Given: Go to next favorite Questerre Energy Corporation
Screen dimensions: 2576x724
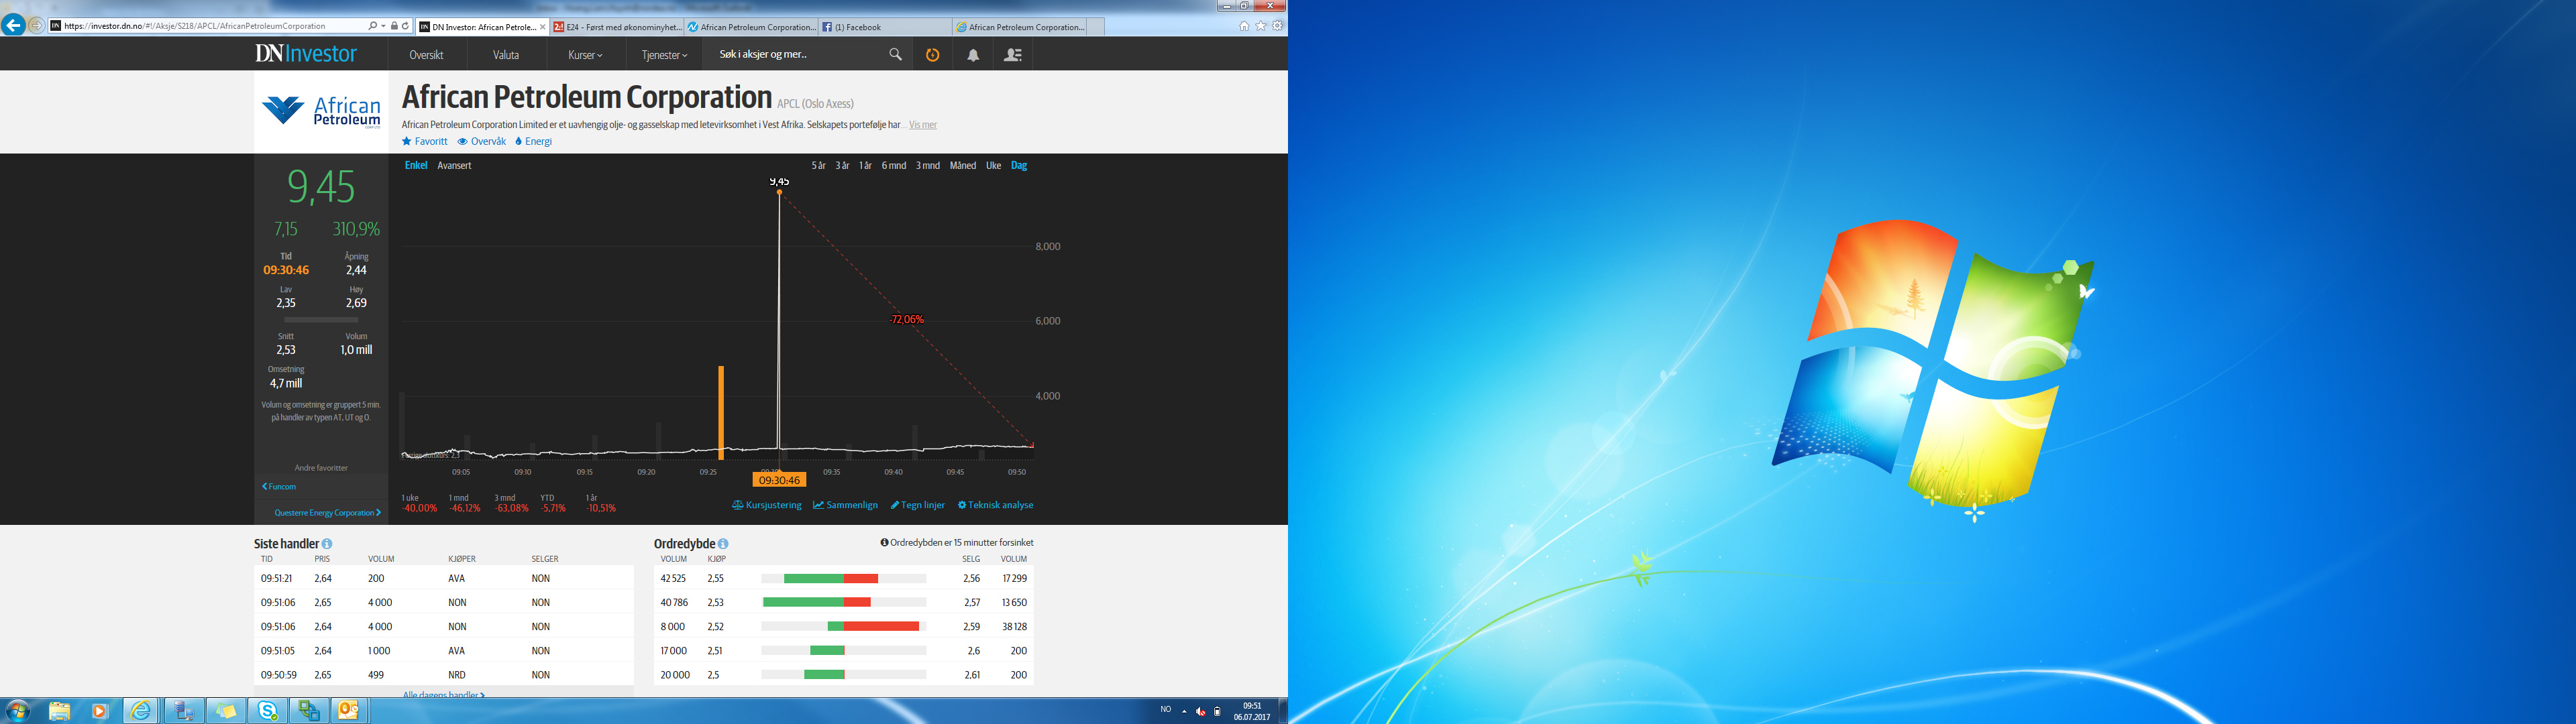Looking at the screenshot, I should [327, 513].
